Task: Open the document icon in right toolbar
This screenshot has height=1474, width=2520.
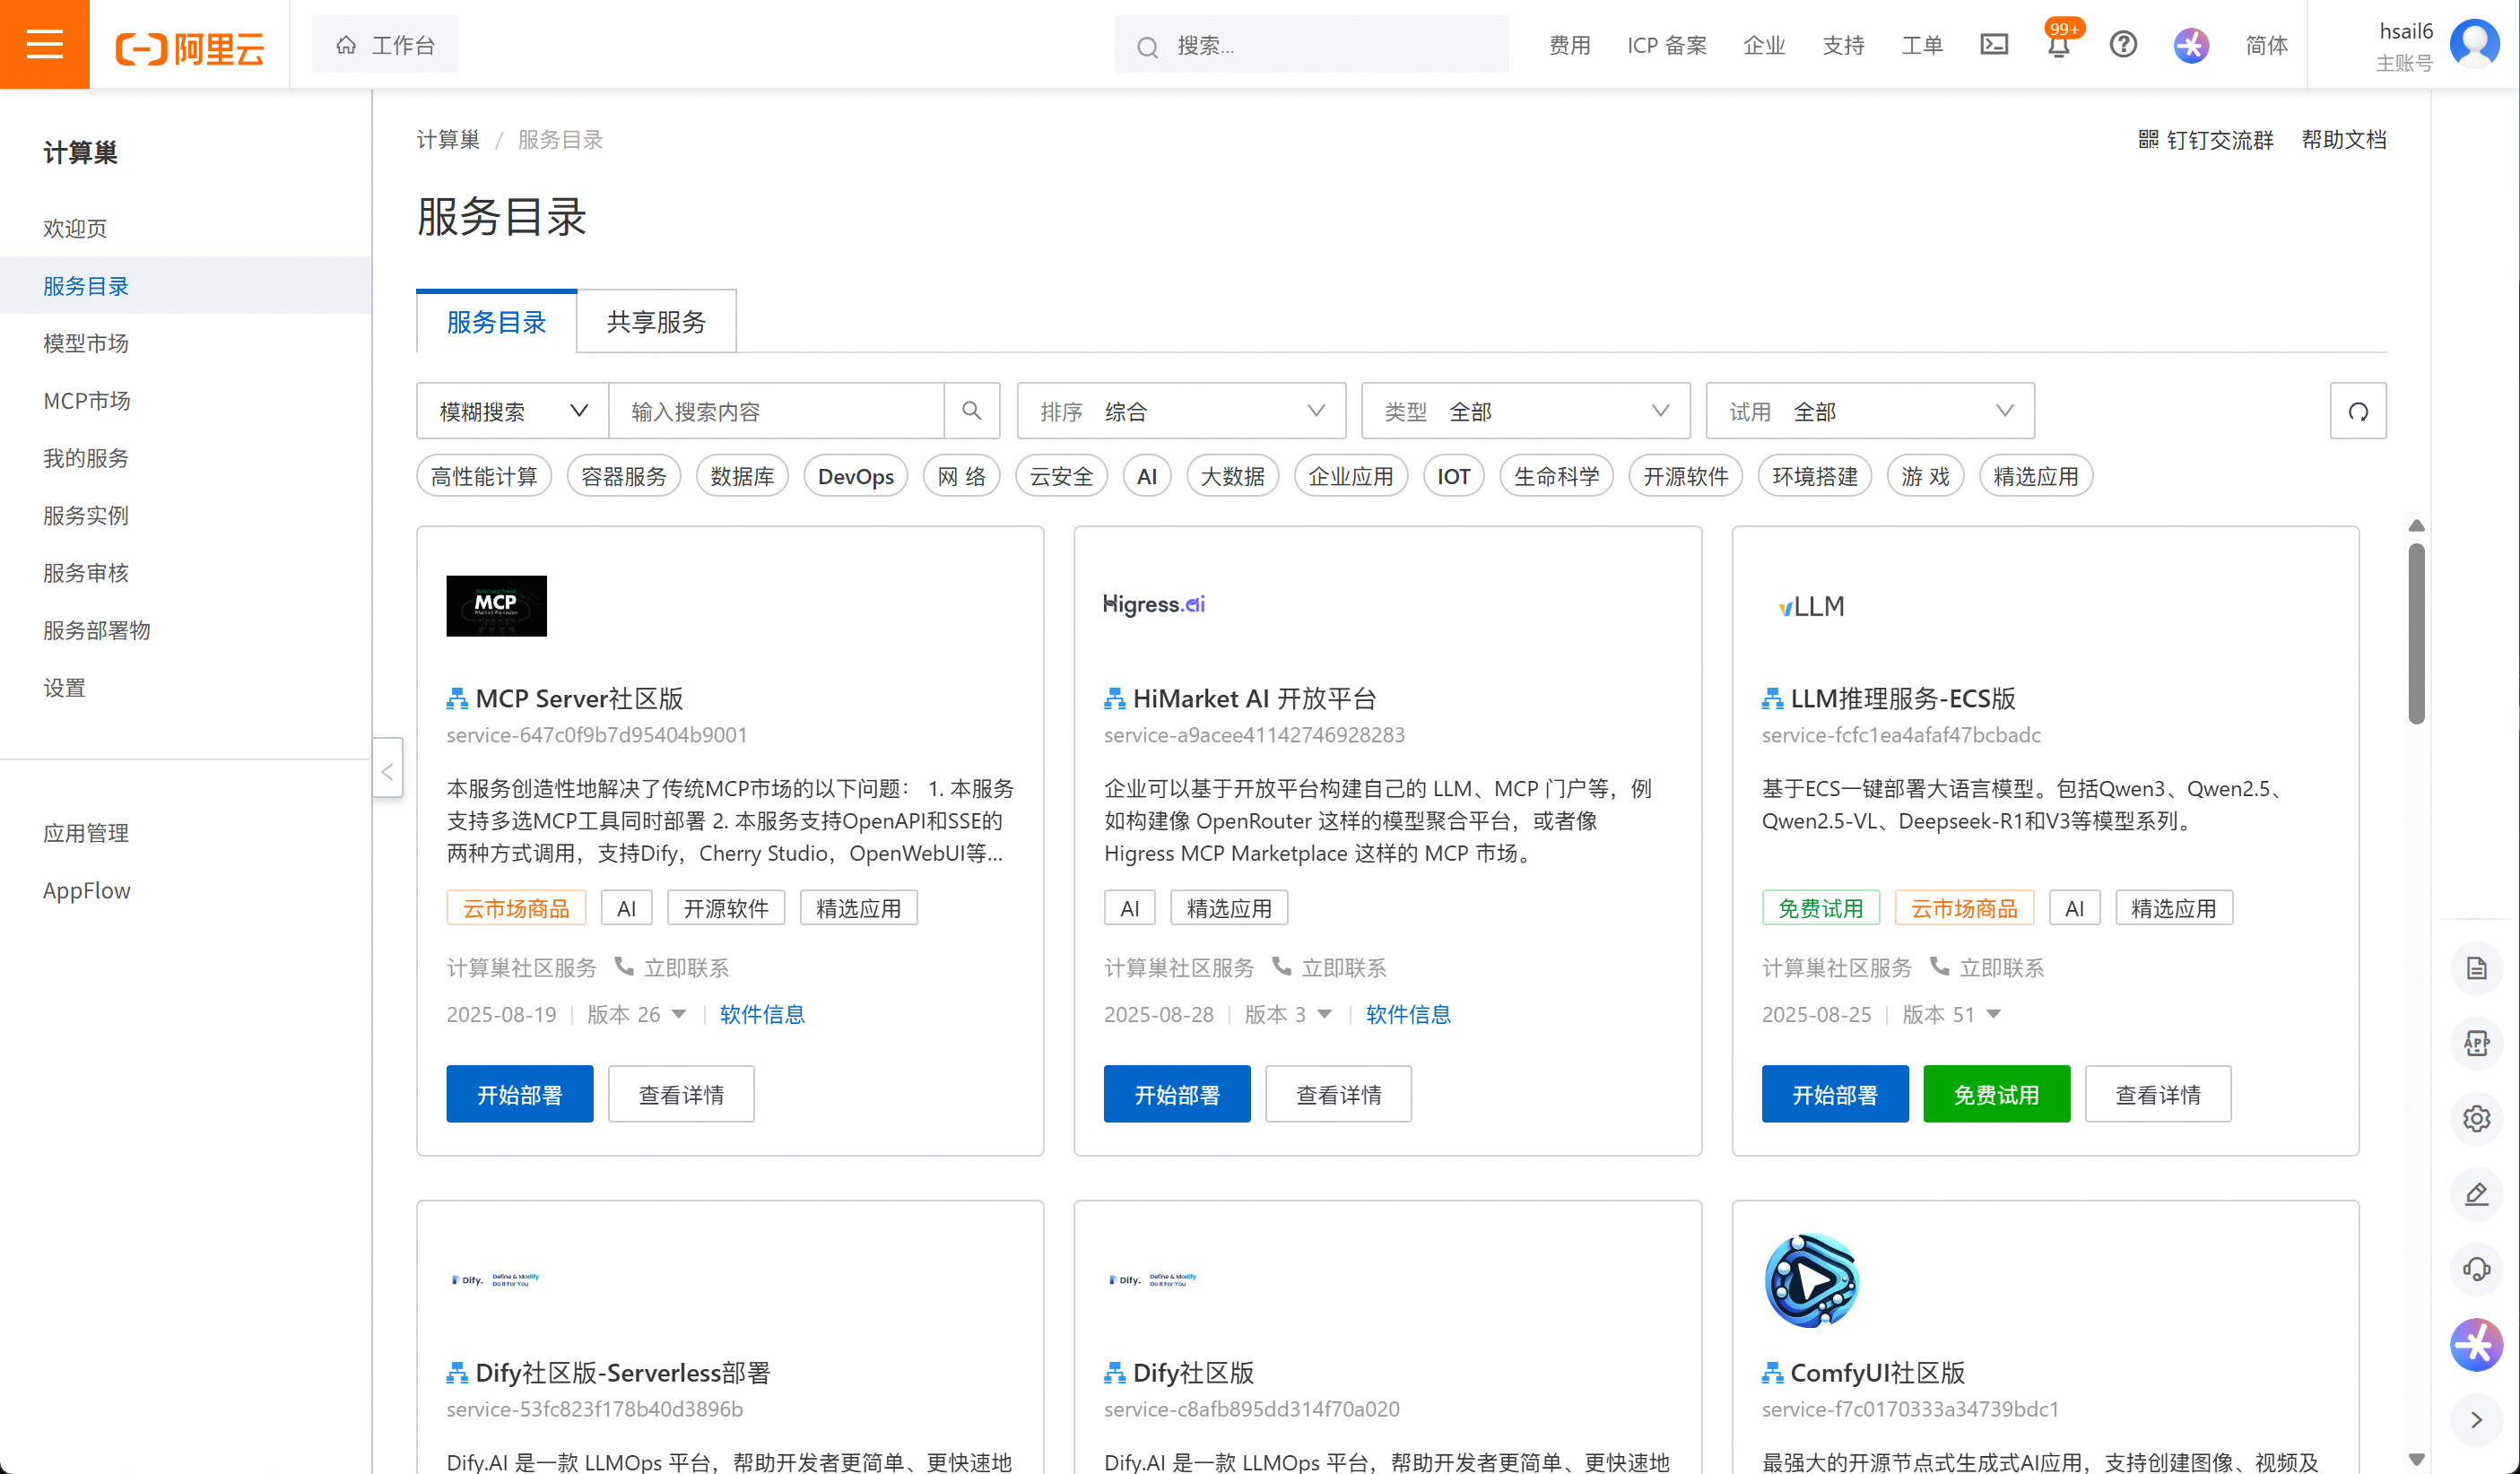Action: [x=2476, y=968]
